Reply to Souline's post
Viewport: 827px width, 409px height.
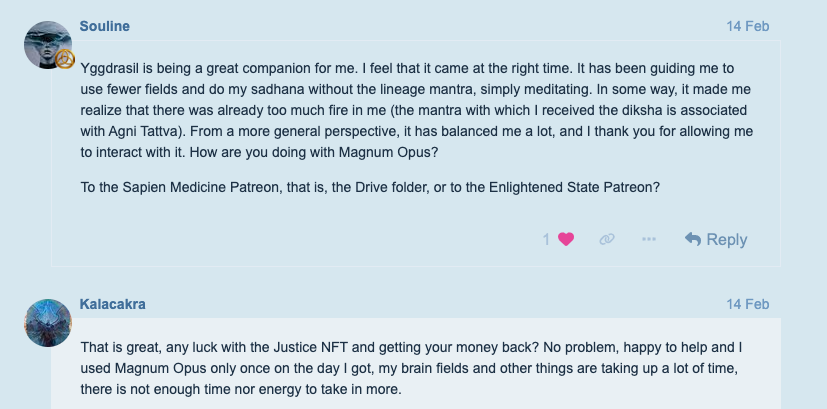(716, 239)
